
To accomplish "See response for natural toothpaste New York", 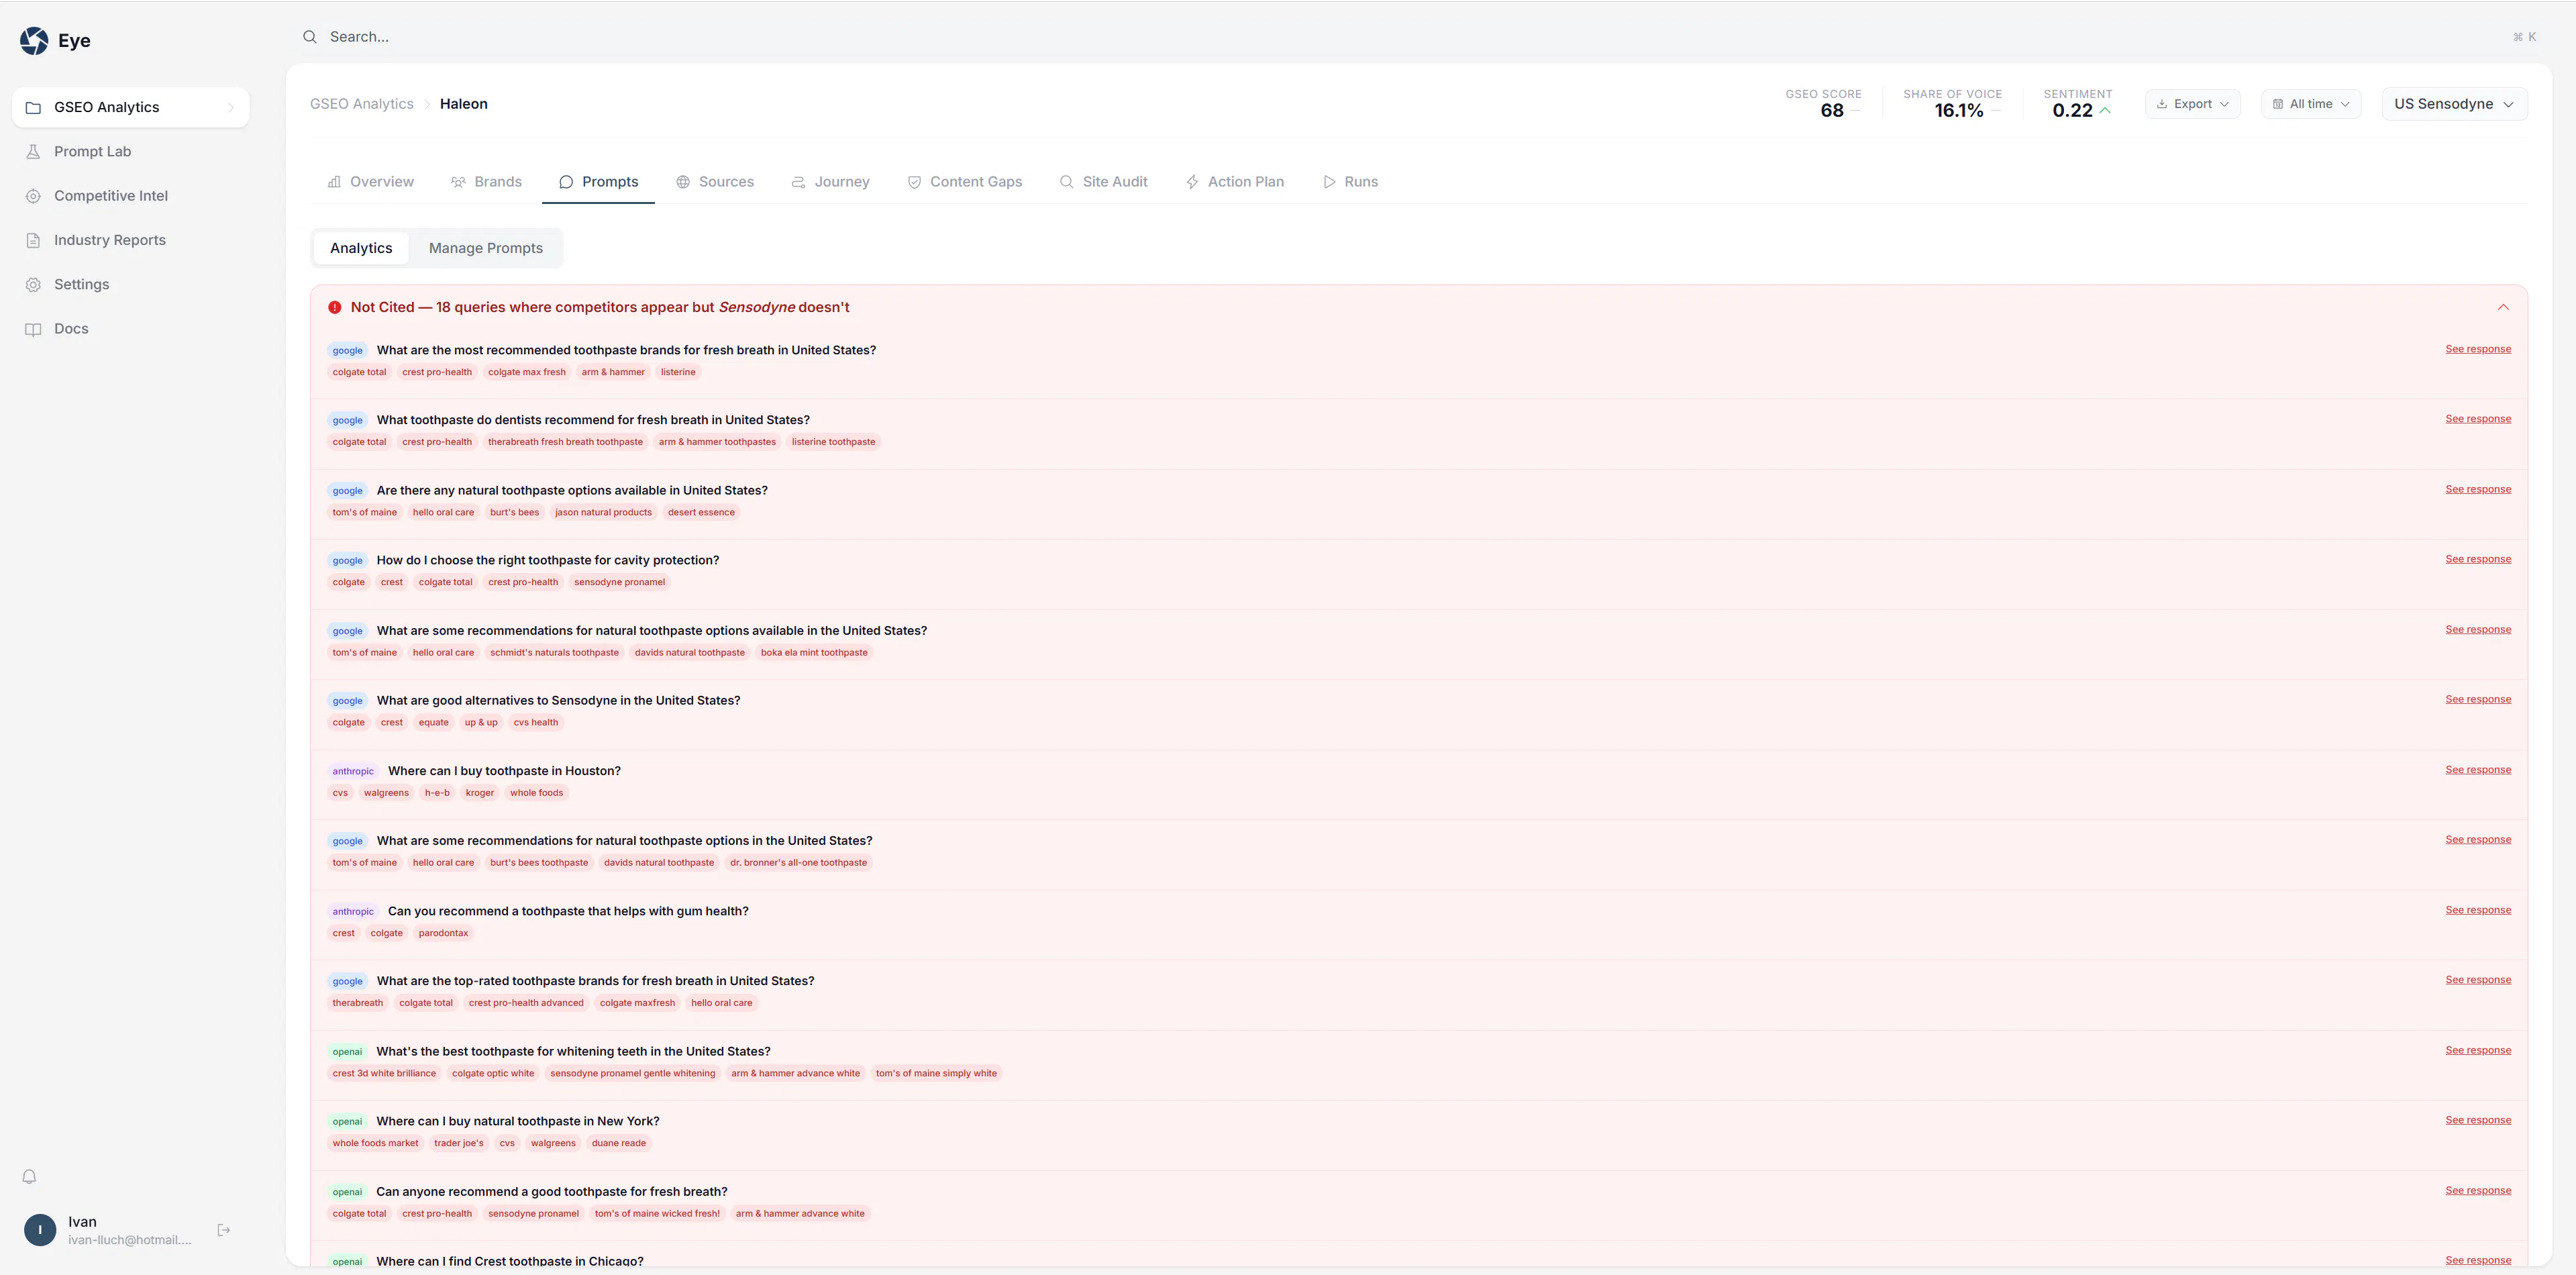I will (2478, 1120).
